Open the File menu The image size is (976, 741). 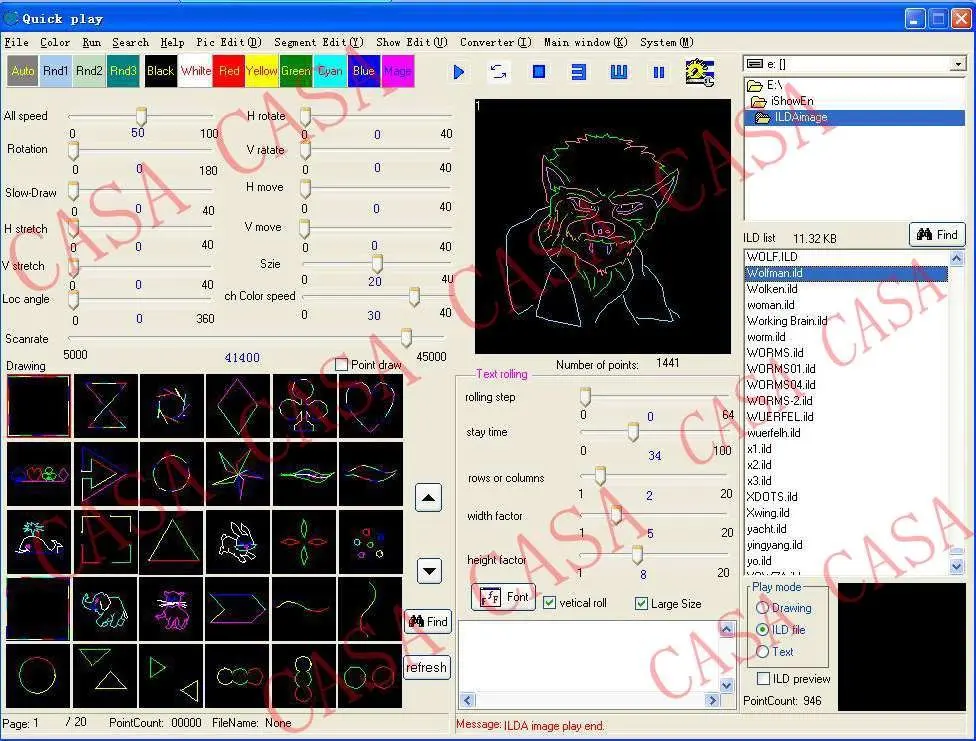16,42
